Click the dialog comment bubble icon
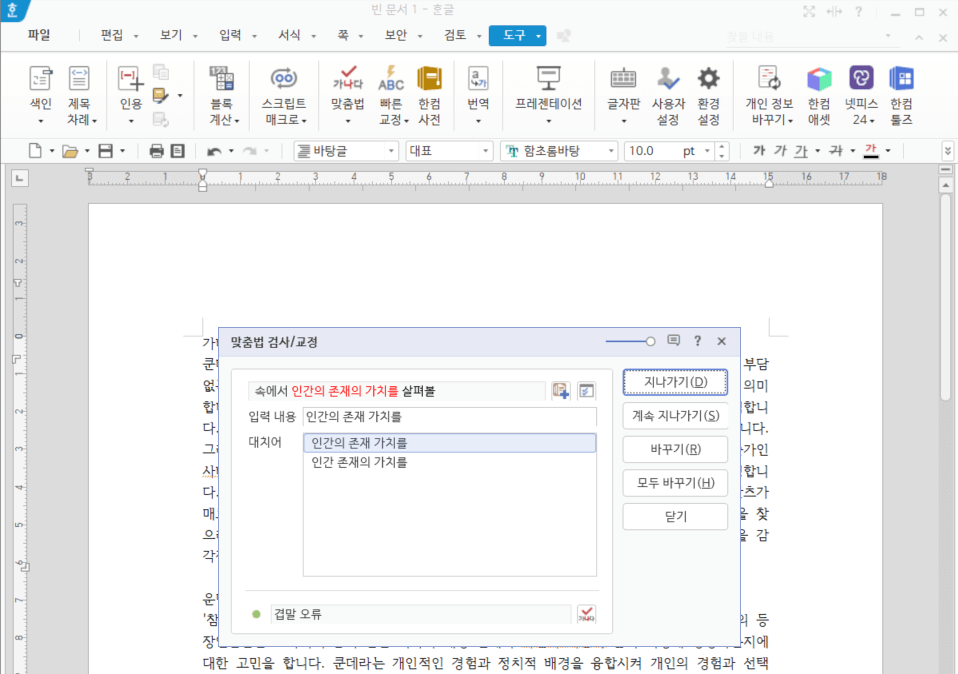958x674 pixels. pos(673,340)
